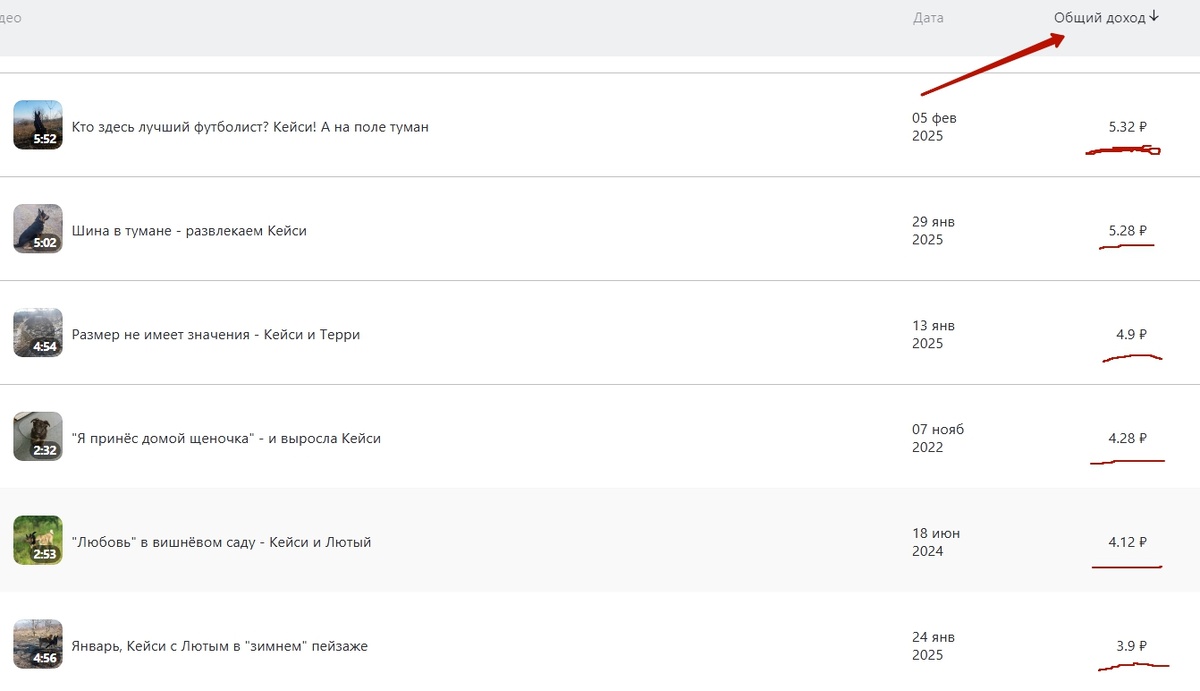Open thumbnail of the January landscape video
Image resolution: width=1200 pixels, height=691 pixels.
[38, 645]
